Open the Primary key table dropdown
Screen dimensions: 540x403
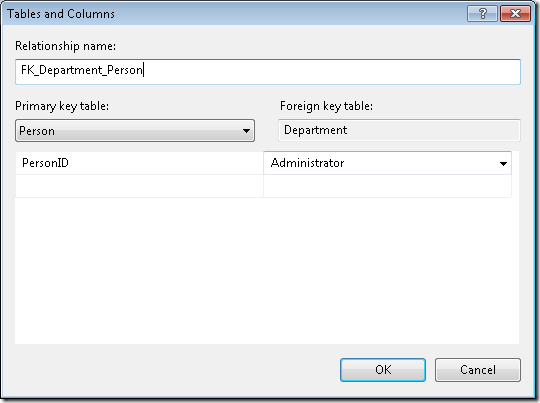(135, 131)
